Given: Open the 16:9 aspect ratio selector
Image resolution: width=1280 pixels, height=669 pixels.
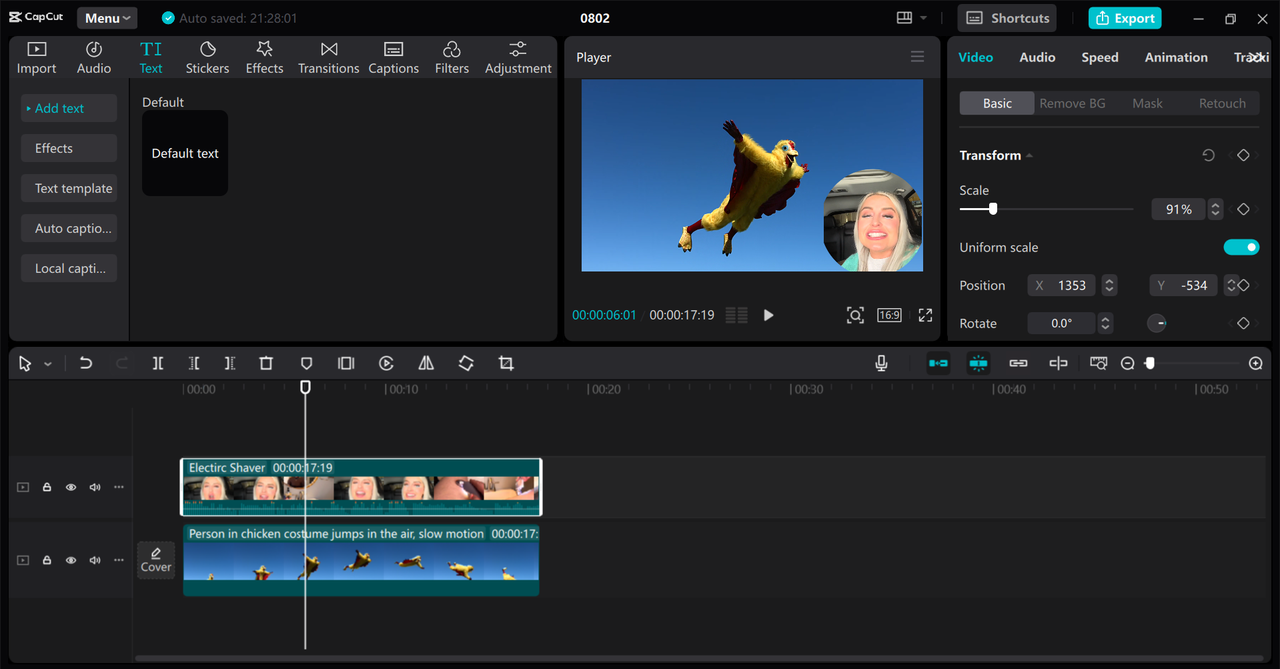Looking at the screenshot, I should (x=889, y=315).
